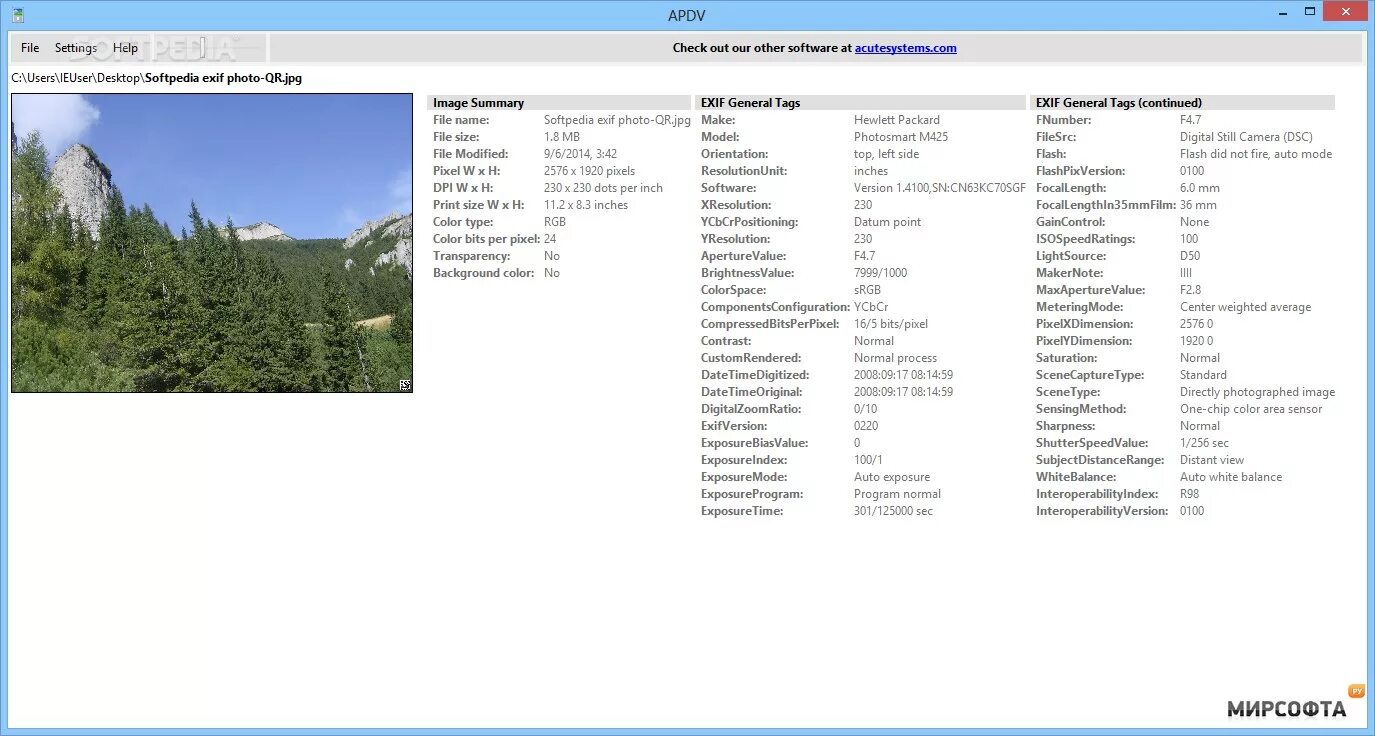
Task: Open the File menu
Action: (x=30, y=48)
